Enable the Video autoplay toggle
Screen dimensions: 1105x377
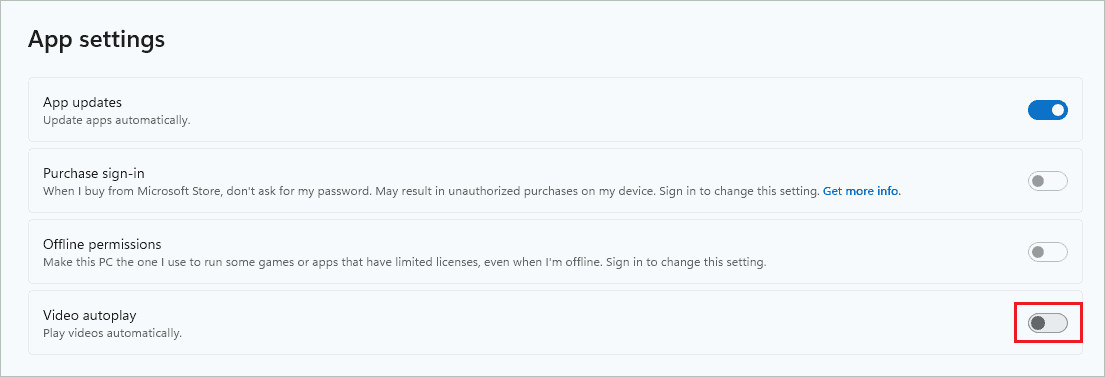(1048, 323)
